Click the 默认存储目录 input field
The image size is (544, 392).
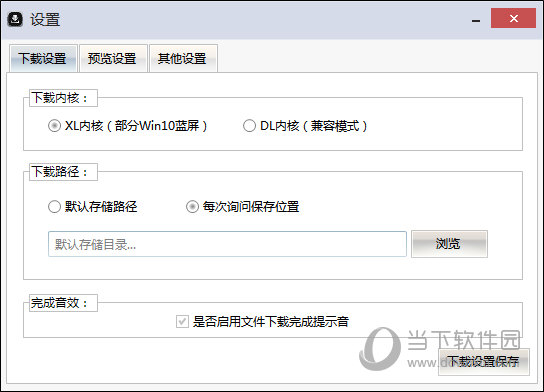click(x=227, y=244)
